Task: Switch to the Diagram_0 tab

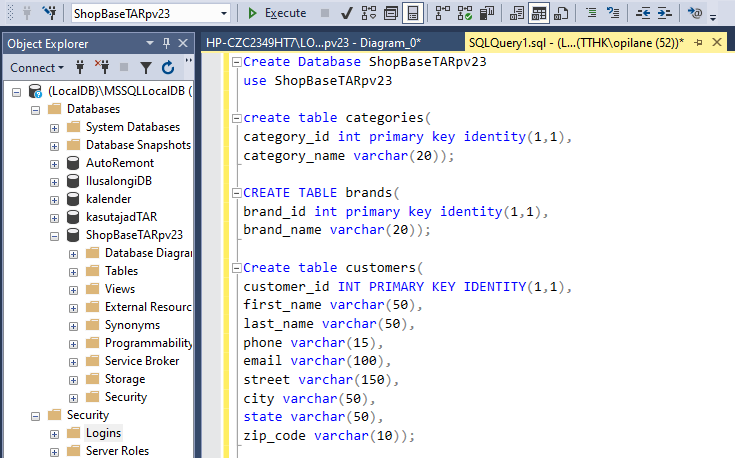Action: point(313,43)
